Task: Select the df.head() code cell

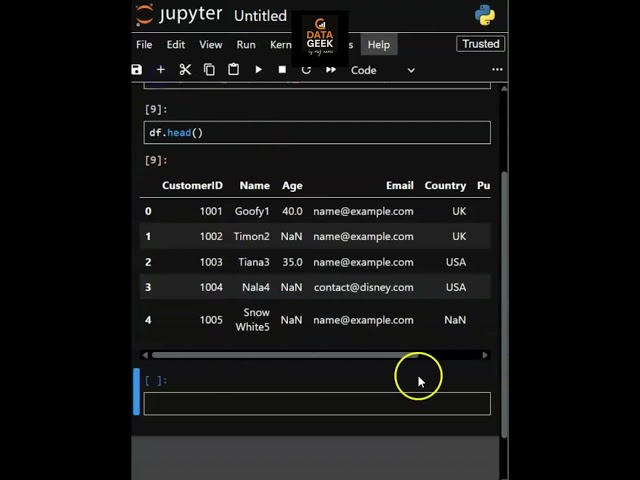Action: tap(317, 132)
